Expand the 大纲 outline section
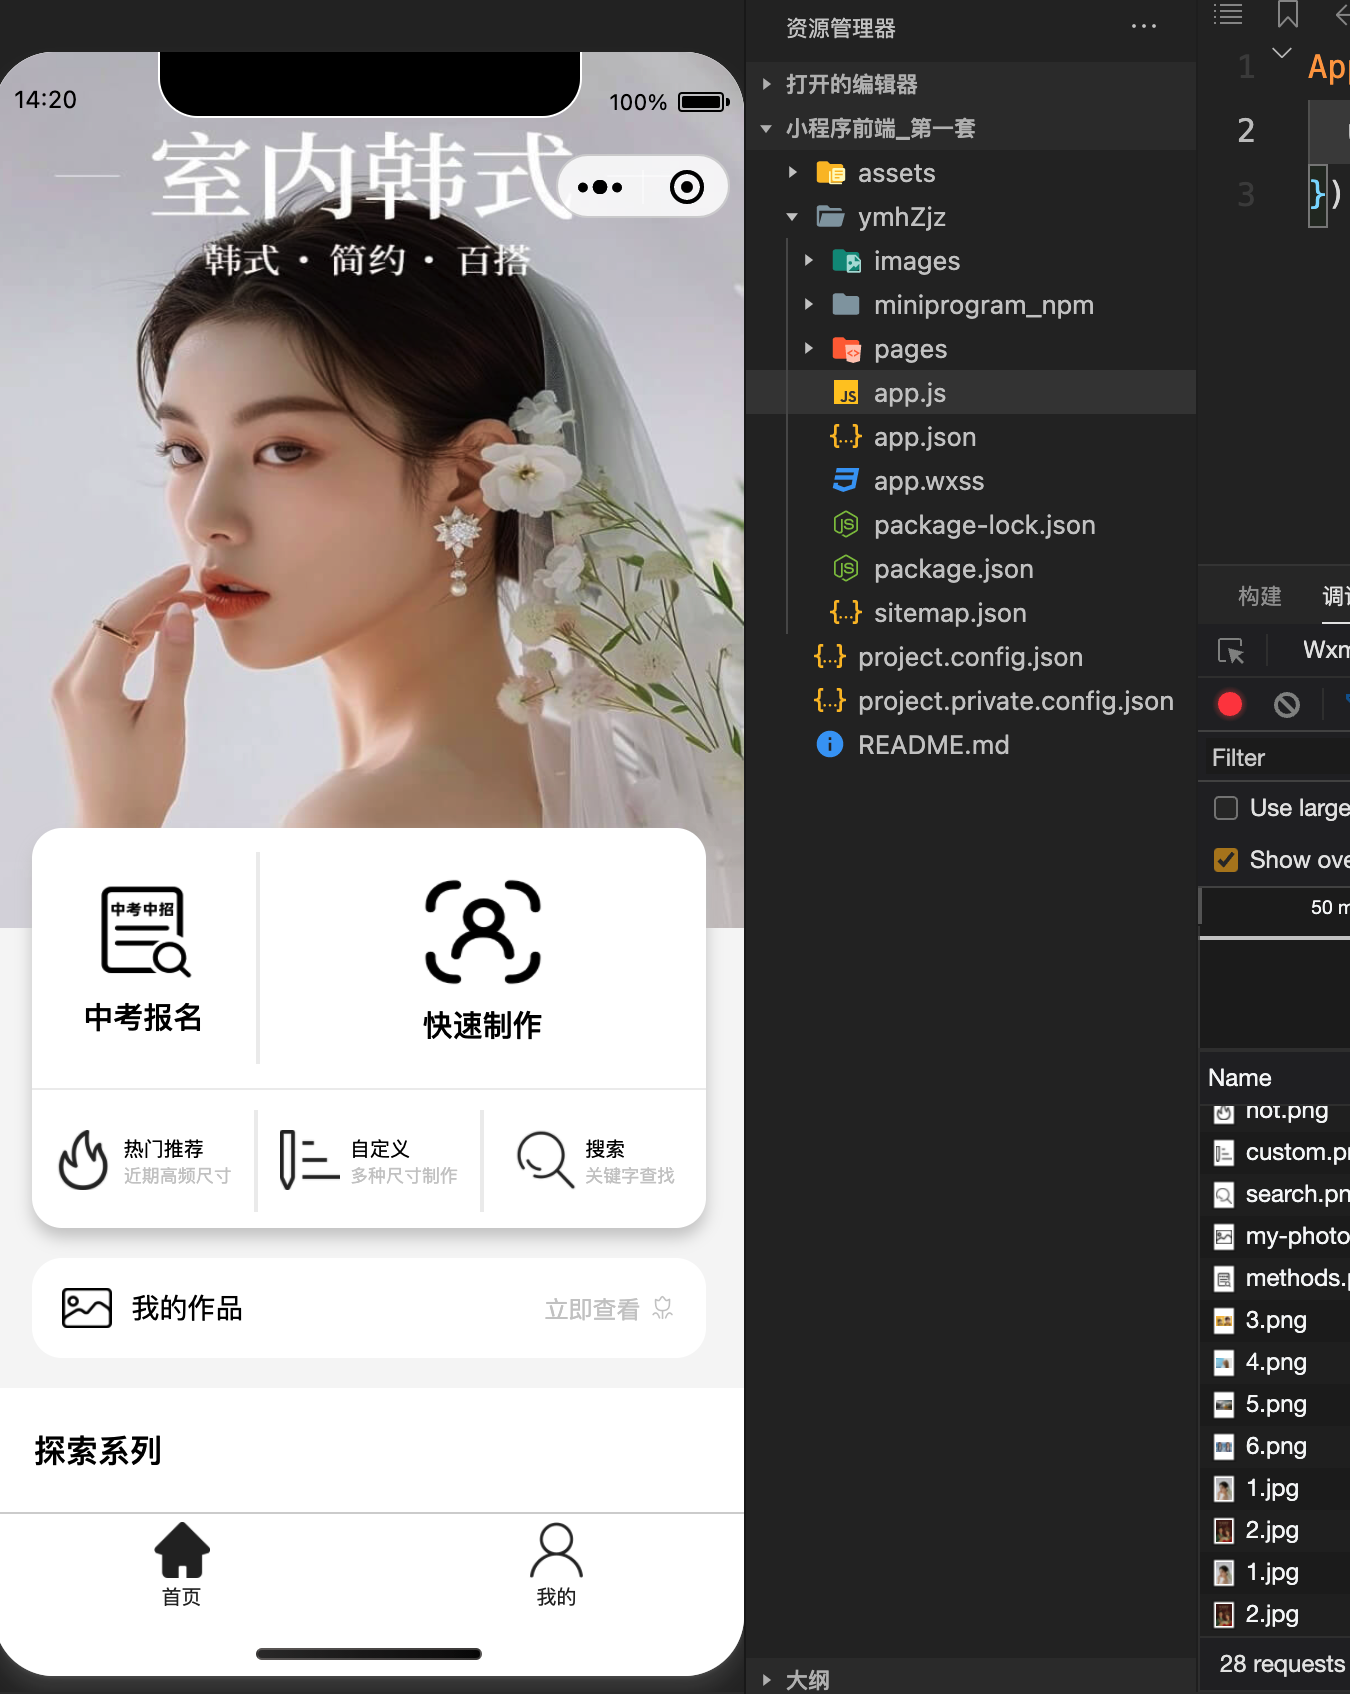Screen dimensions: 1350x1694 (x=971, y=1679)
